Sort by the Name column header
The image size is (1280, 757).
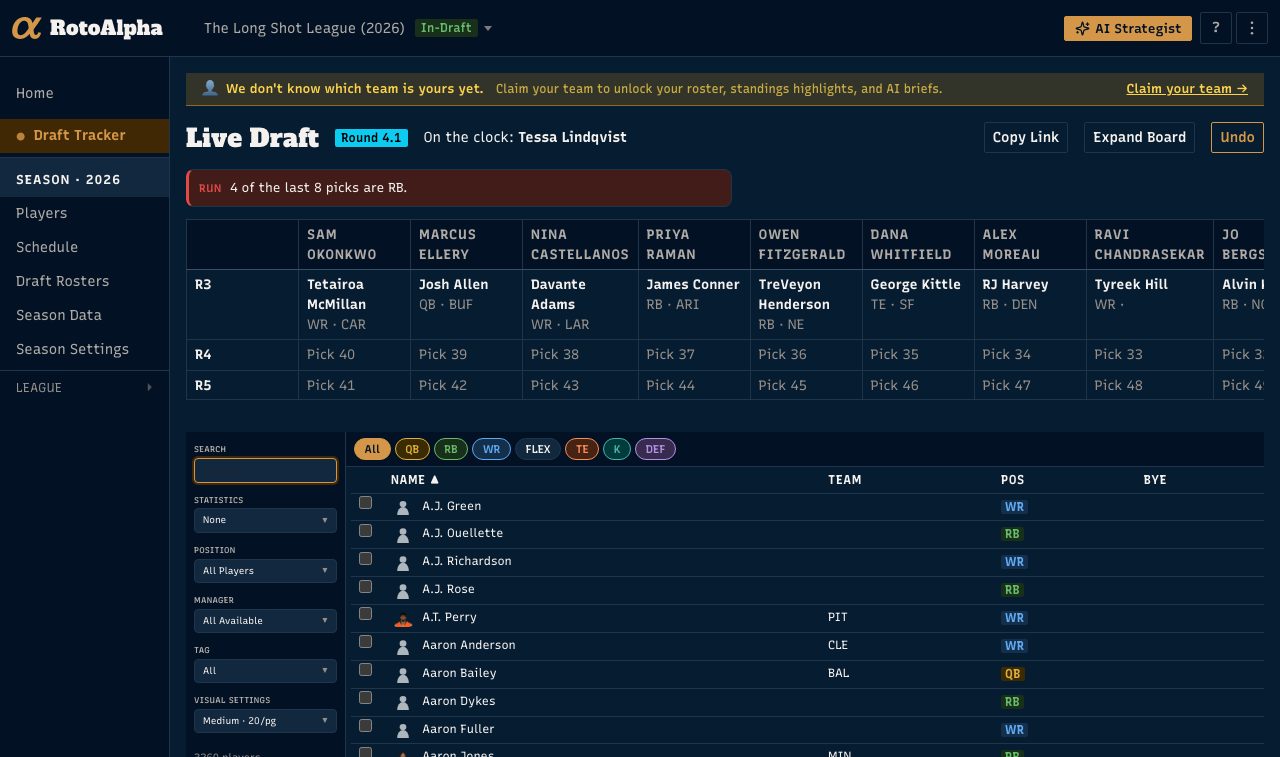[x=415, y=480]
